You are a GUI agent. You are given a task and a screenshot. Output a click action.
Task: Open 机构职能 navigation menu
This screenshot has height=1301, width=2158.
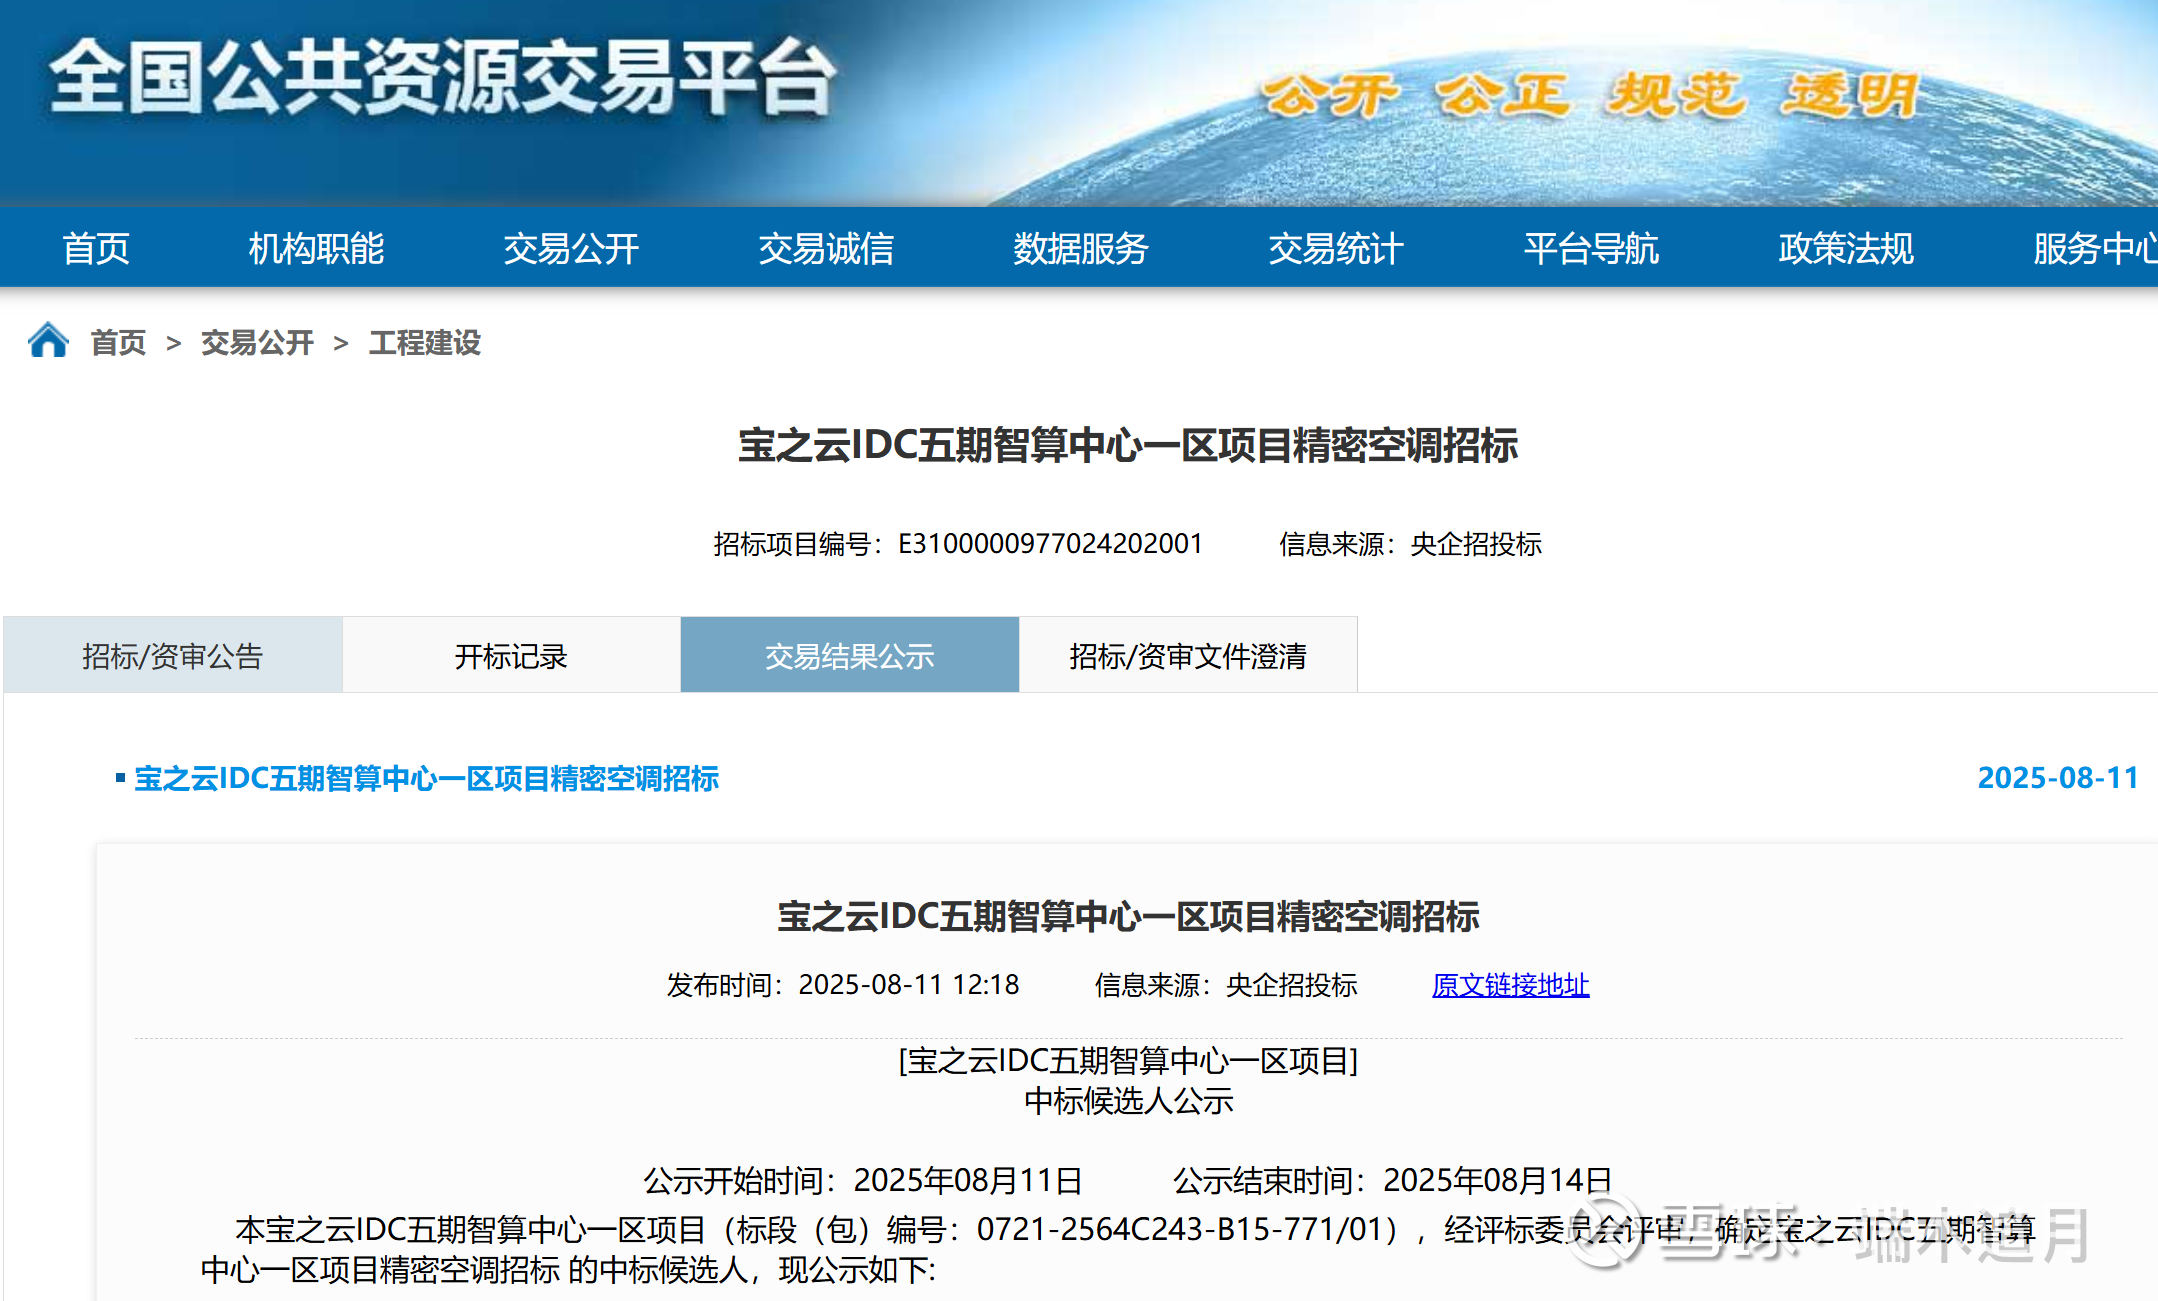tap(316, 248)
